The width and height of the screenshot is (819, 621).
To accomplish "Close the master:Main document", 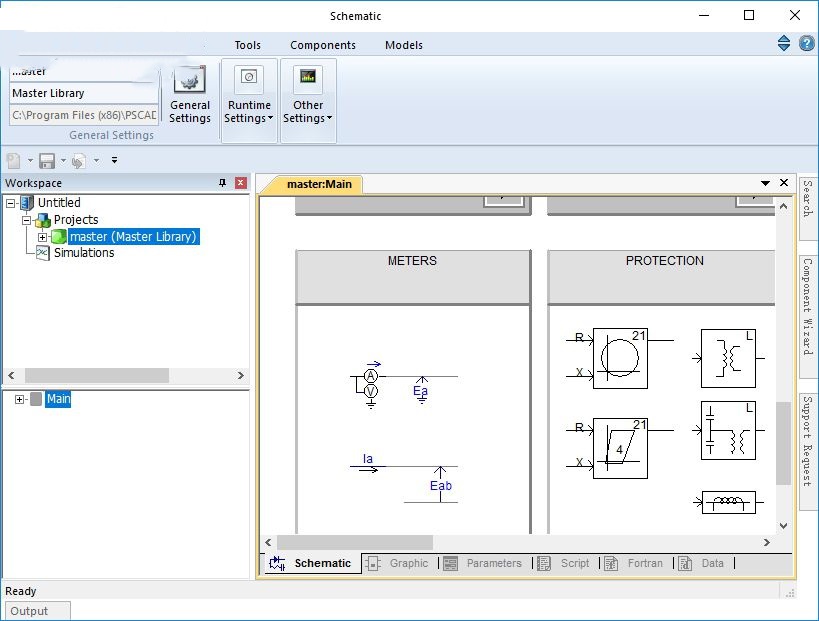I will coord(783,182).
